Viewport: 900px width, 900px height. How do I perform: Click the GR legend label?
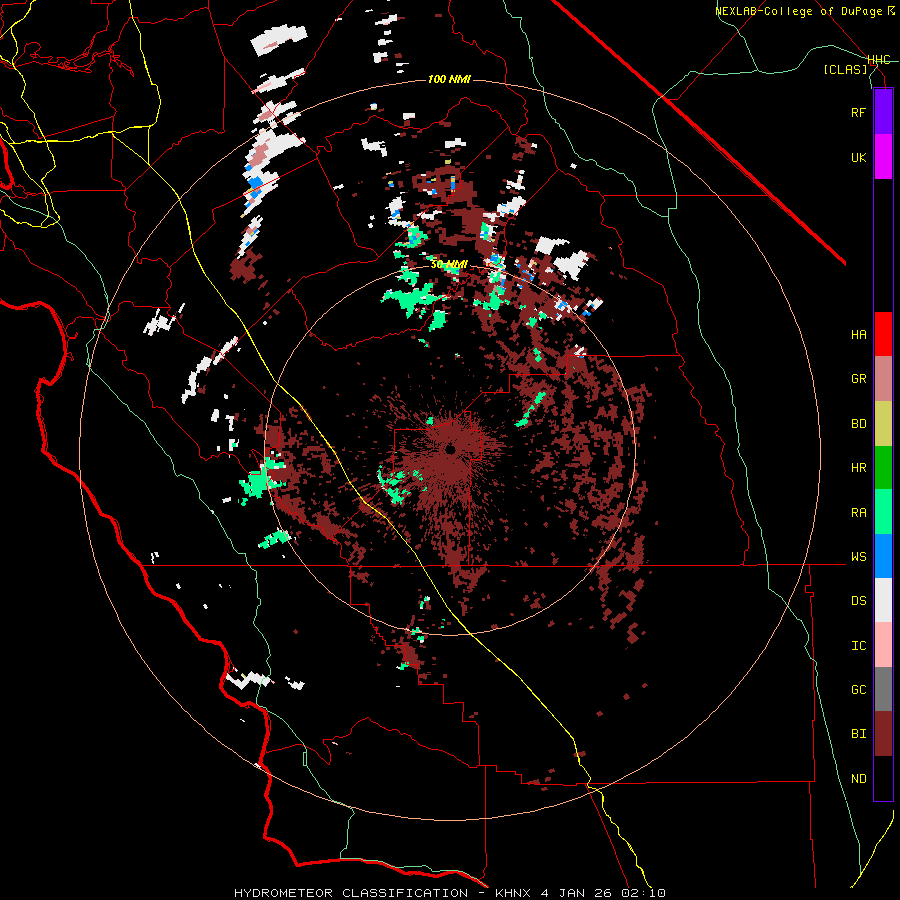click(858, 379)
